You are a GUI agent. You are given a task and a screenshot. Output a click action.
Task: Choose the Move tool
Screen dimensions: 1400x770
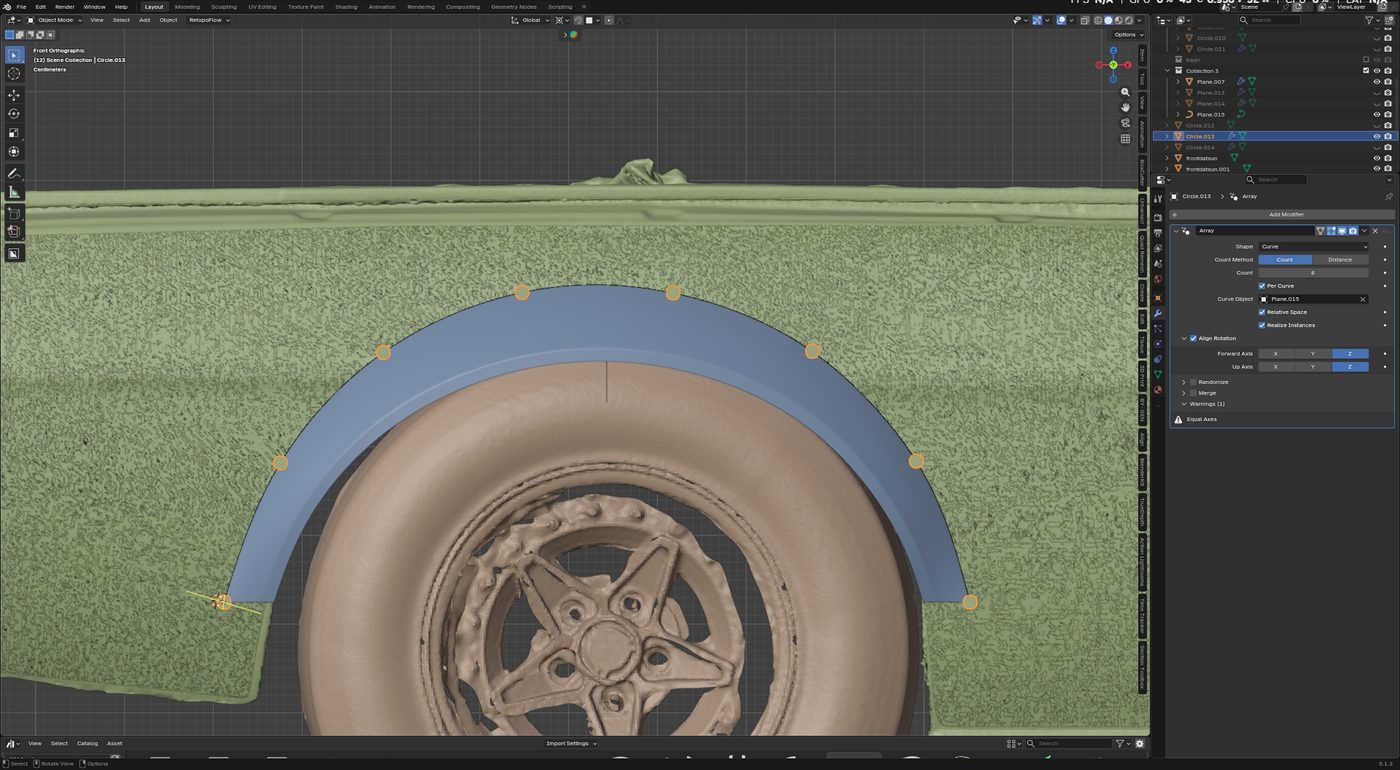pos(14,95)
